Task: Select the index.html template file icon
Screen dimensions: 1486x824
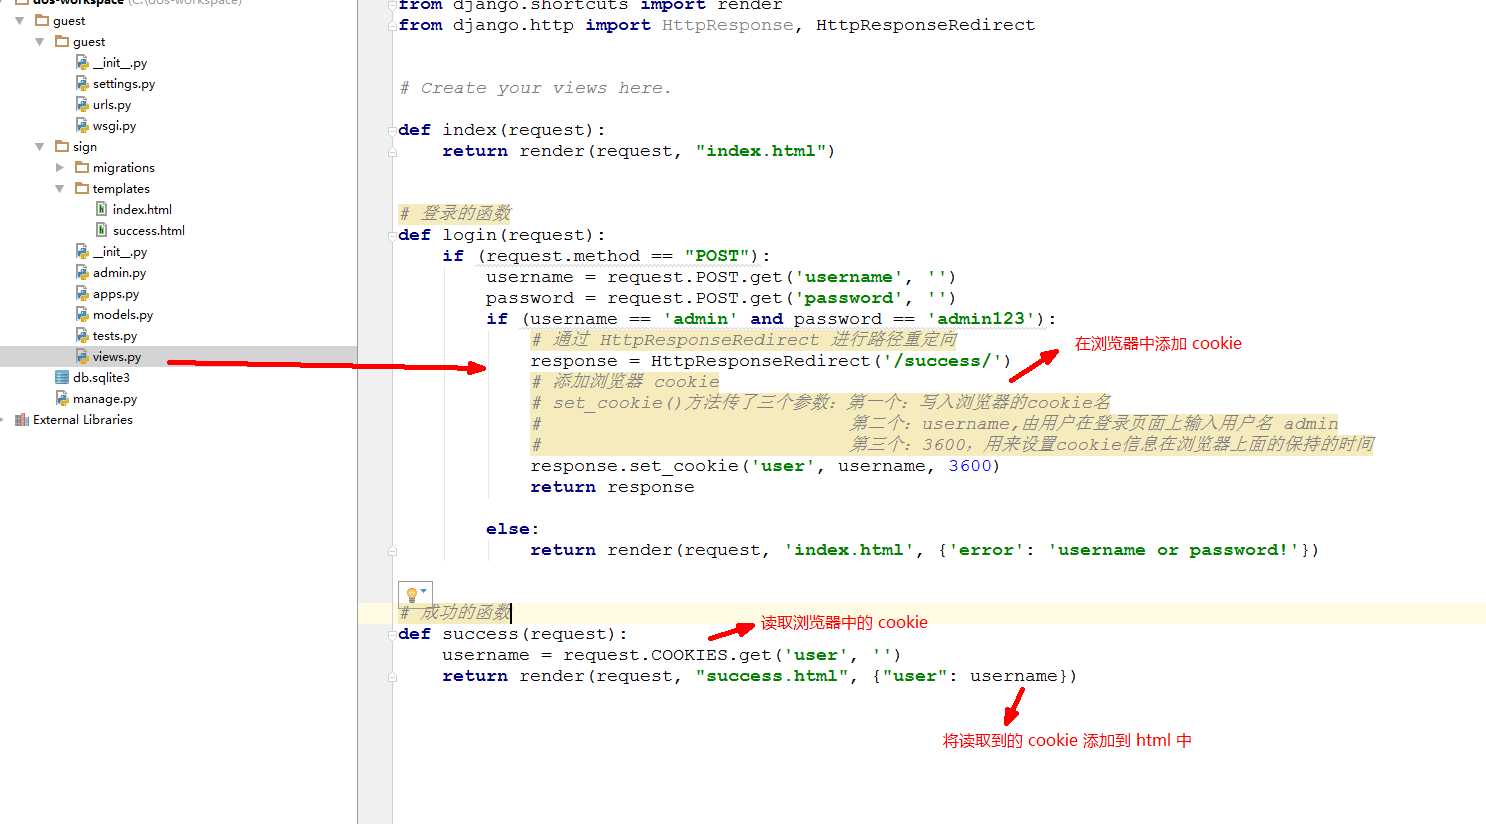Action: point(102,210)
